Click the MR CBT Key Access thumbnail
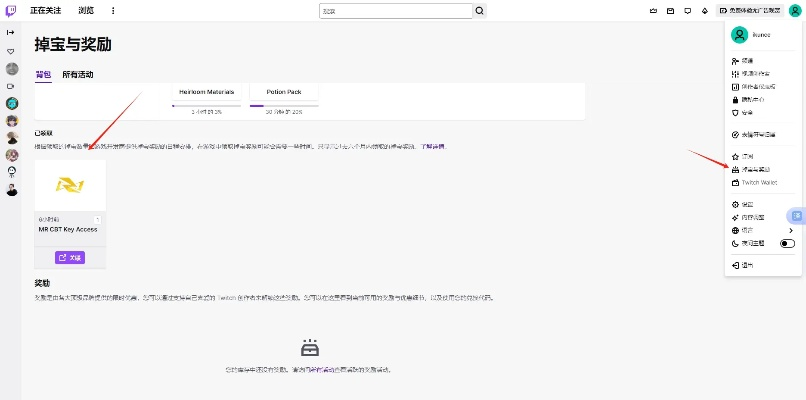Viewport: 806px width, 400px height. (69, 185)
